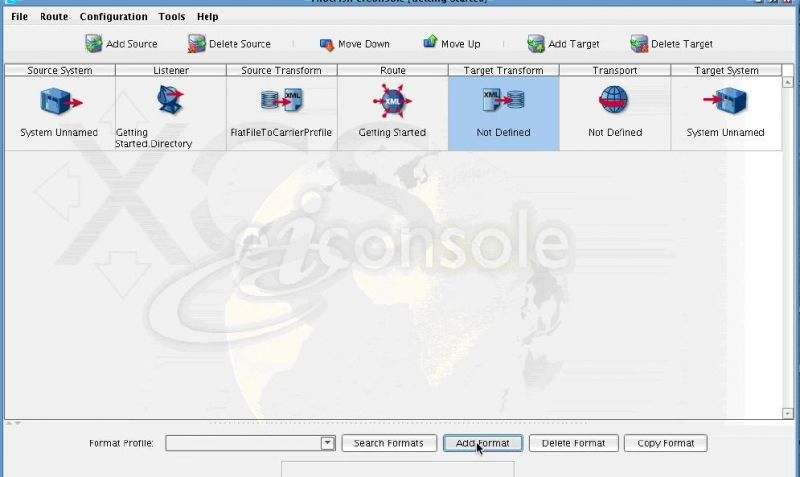Open the Tools menu
Screen dimensions: 800x477
(x=171, y=16)
